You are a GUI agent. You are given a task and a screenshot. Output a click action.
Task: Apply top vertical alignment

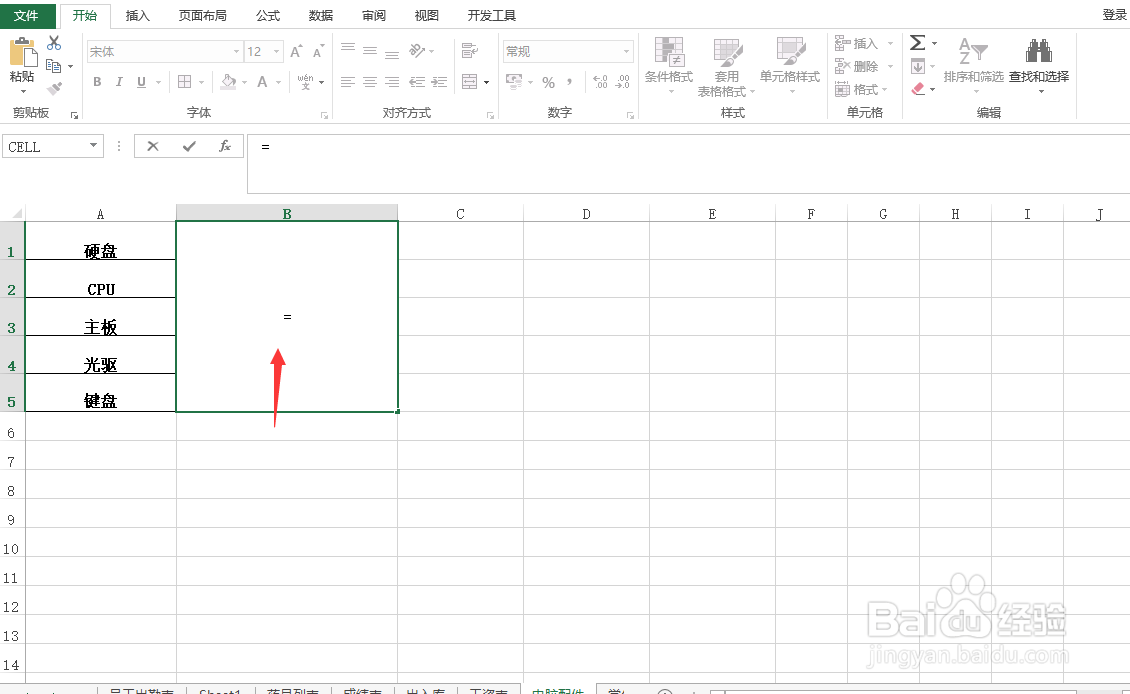(x=348, y=49)
